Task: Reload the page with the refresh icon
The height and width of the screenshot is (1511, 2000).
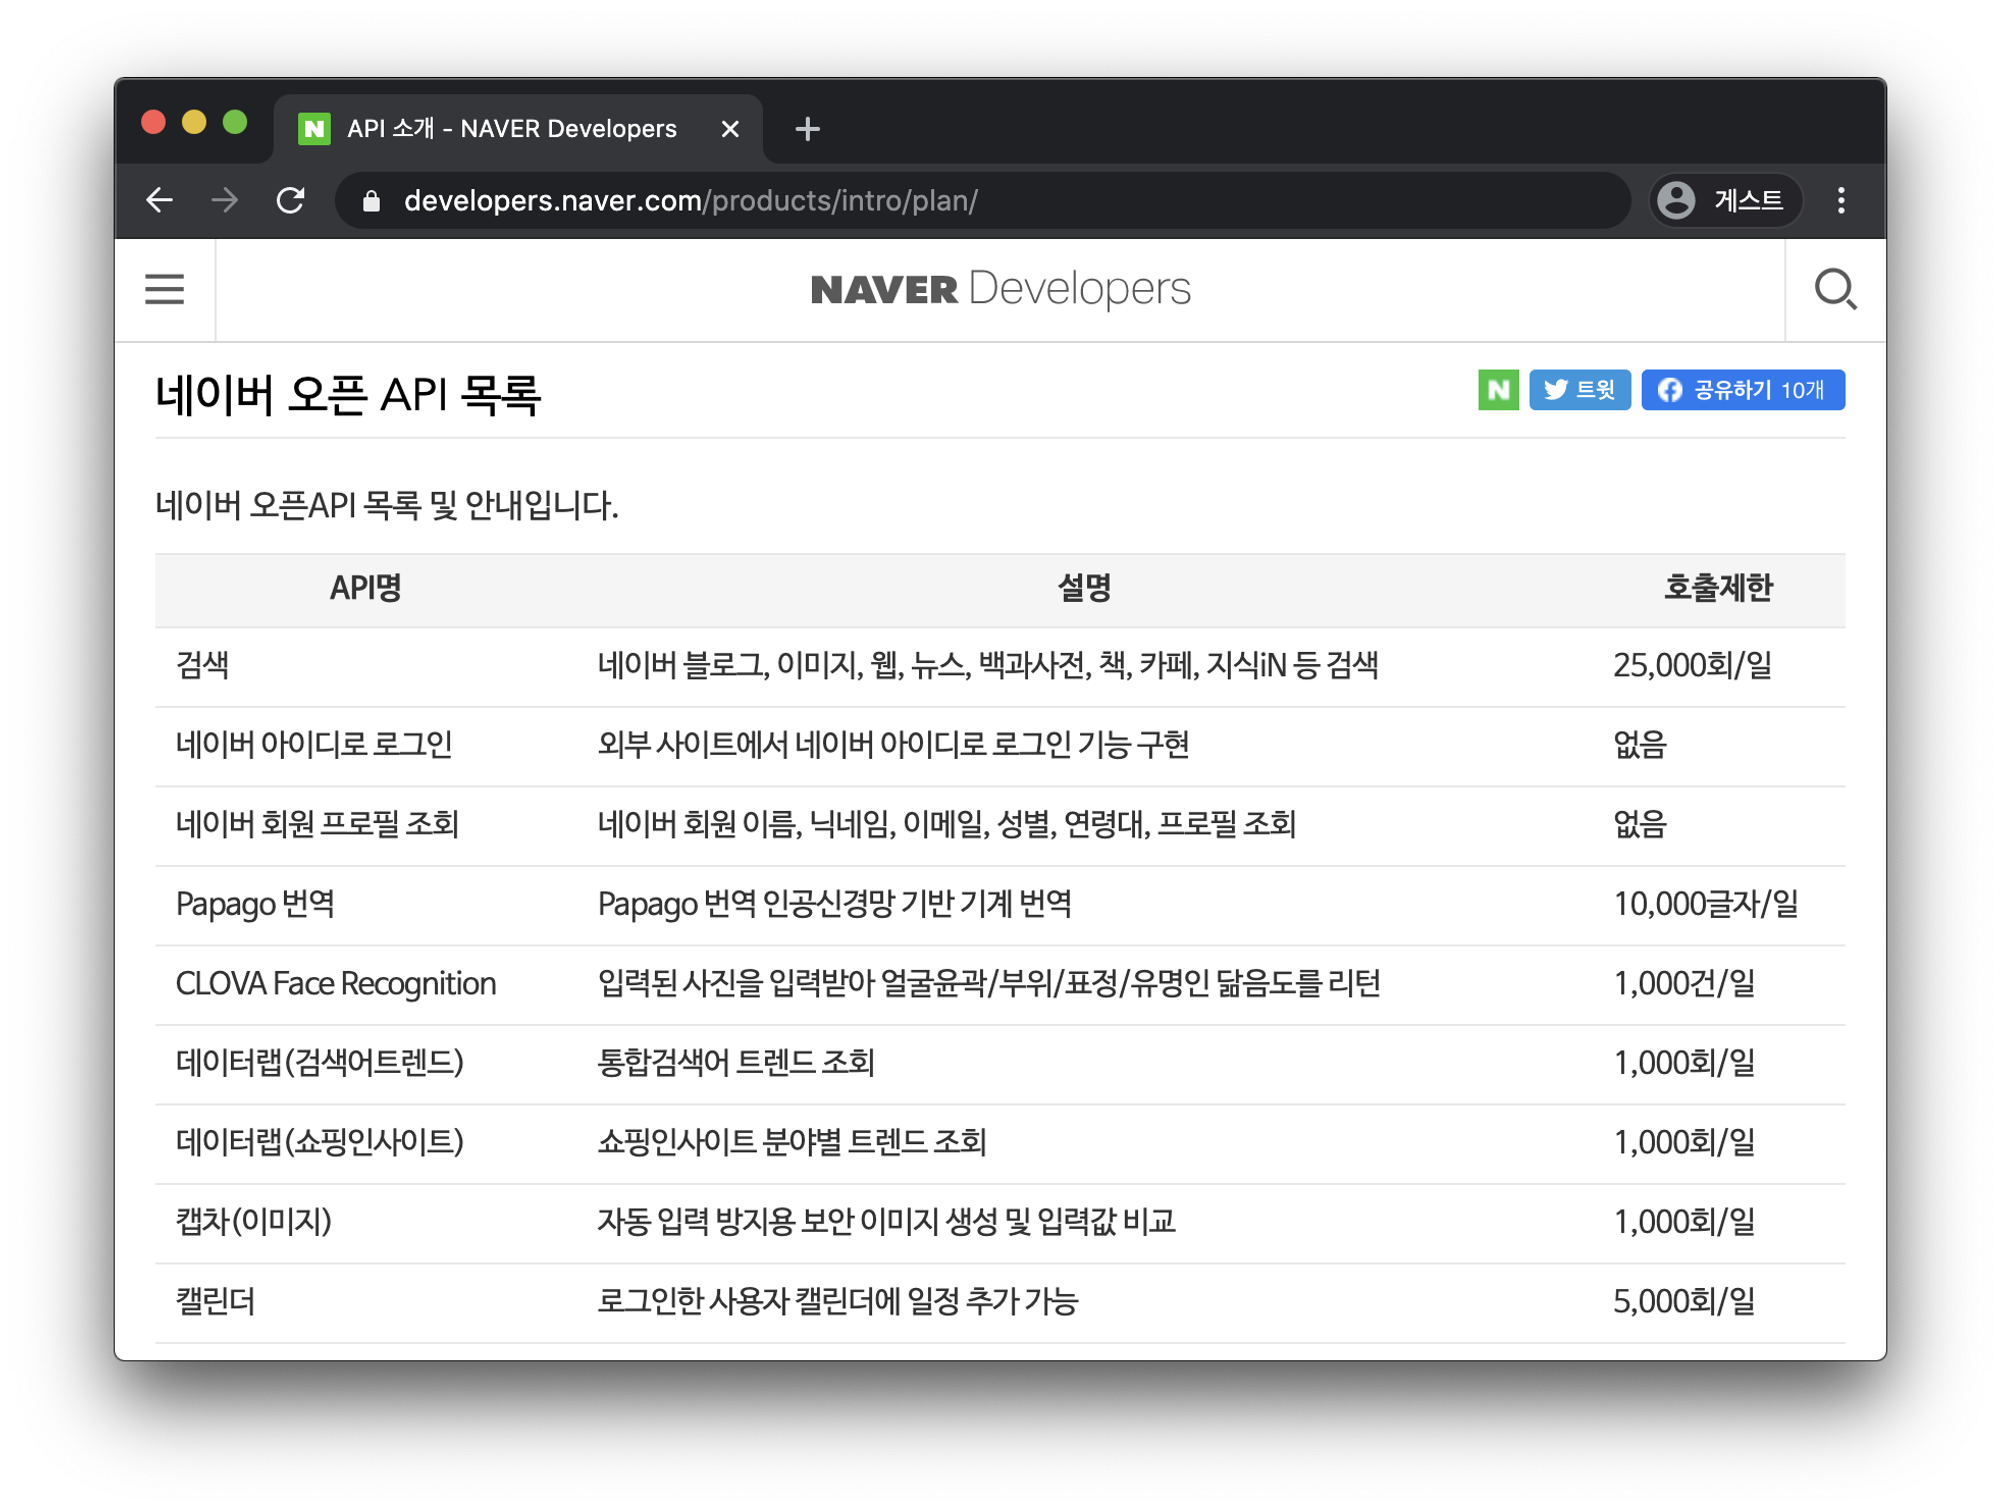Action: (291, 200)
